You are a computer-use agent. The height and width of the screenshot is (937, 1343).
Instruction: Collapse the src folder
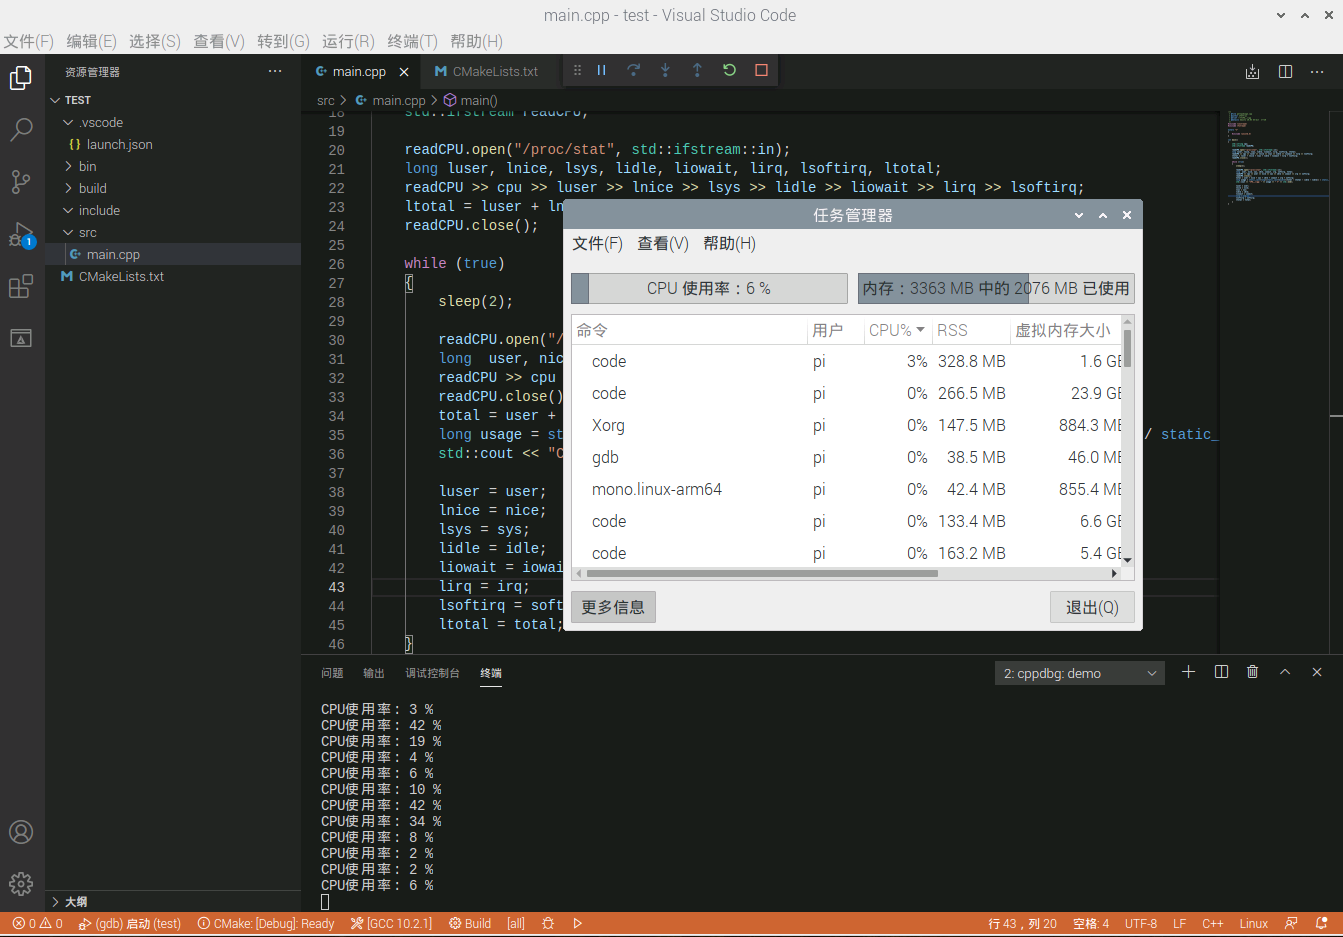coord(68,232)
